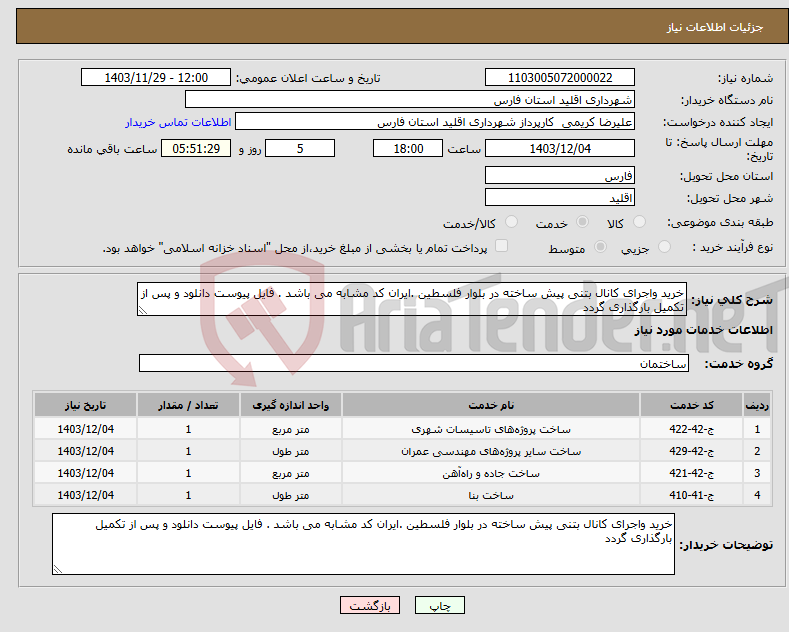Click the شماره نیاز number field
The width and height of the screenshot is (789, 632).
coord(559,78)
